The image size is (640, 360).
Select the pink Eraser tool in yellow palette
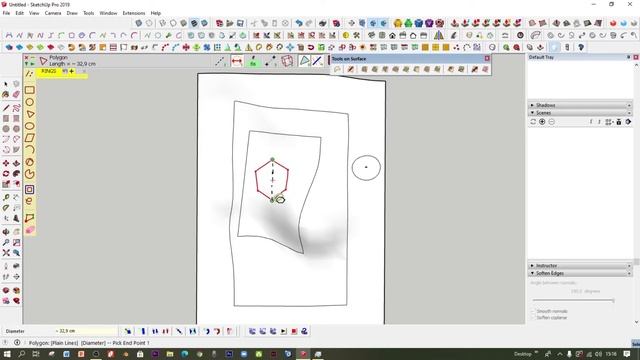[x=29, y=230]
